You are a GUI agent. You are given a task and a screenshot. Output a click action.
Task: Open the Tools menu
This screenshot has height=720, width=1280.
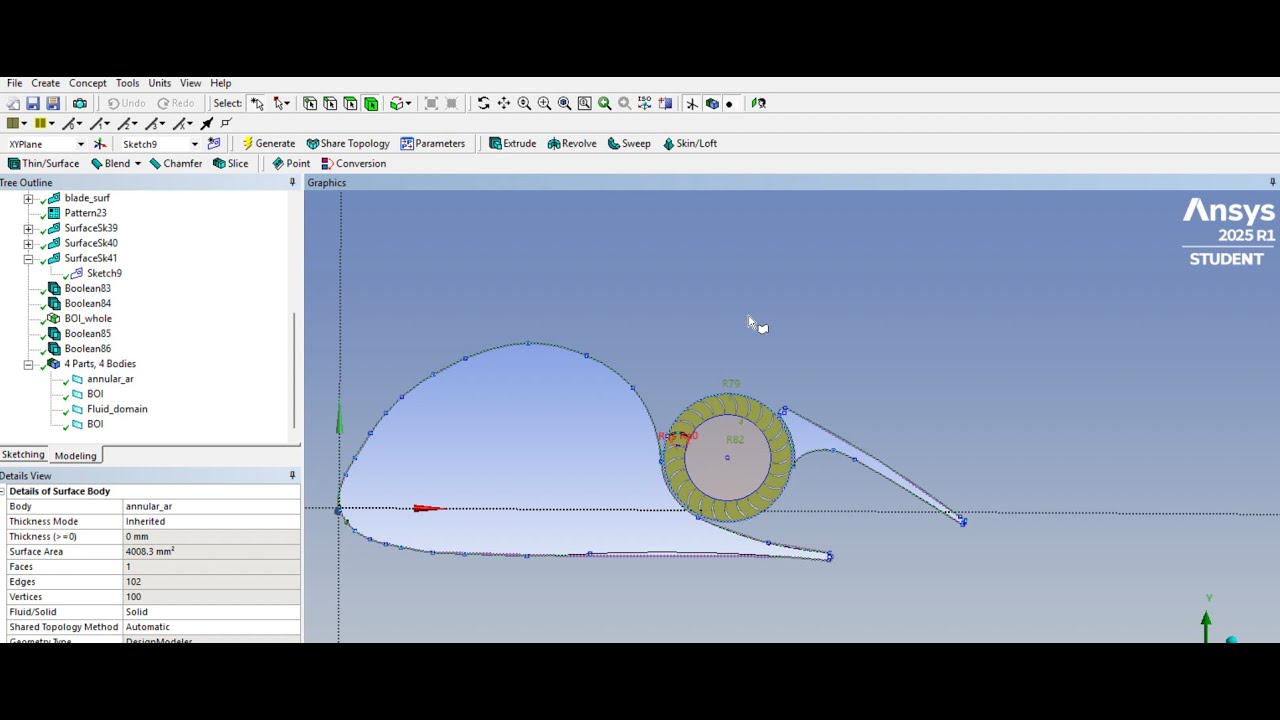pos(127,83)
